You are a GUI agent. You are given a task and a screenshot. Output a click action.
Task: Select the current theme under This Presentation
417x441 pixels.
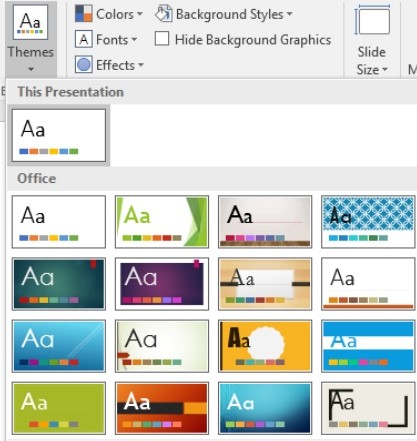coord(59,136)
